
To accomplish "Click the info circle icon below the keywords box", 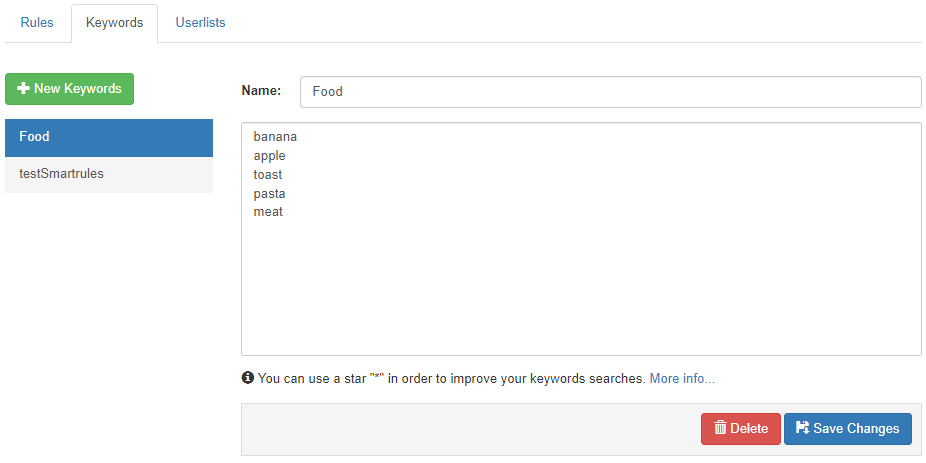I will tap(247, 379).
